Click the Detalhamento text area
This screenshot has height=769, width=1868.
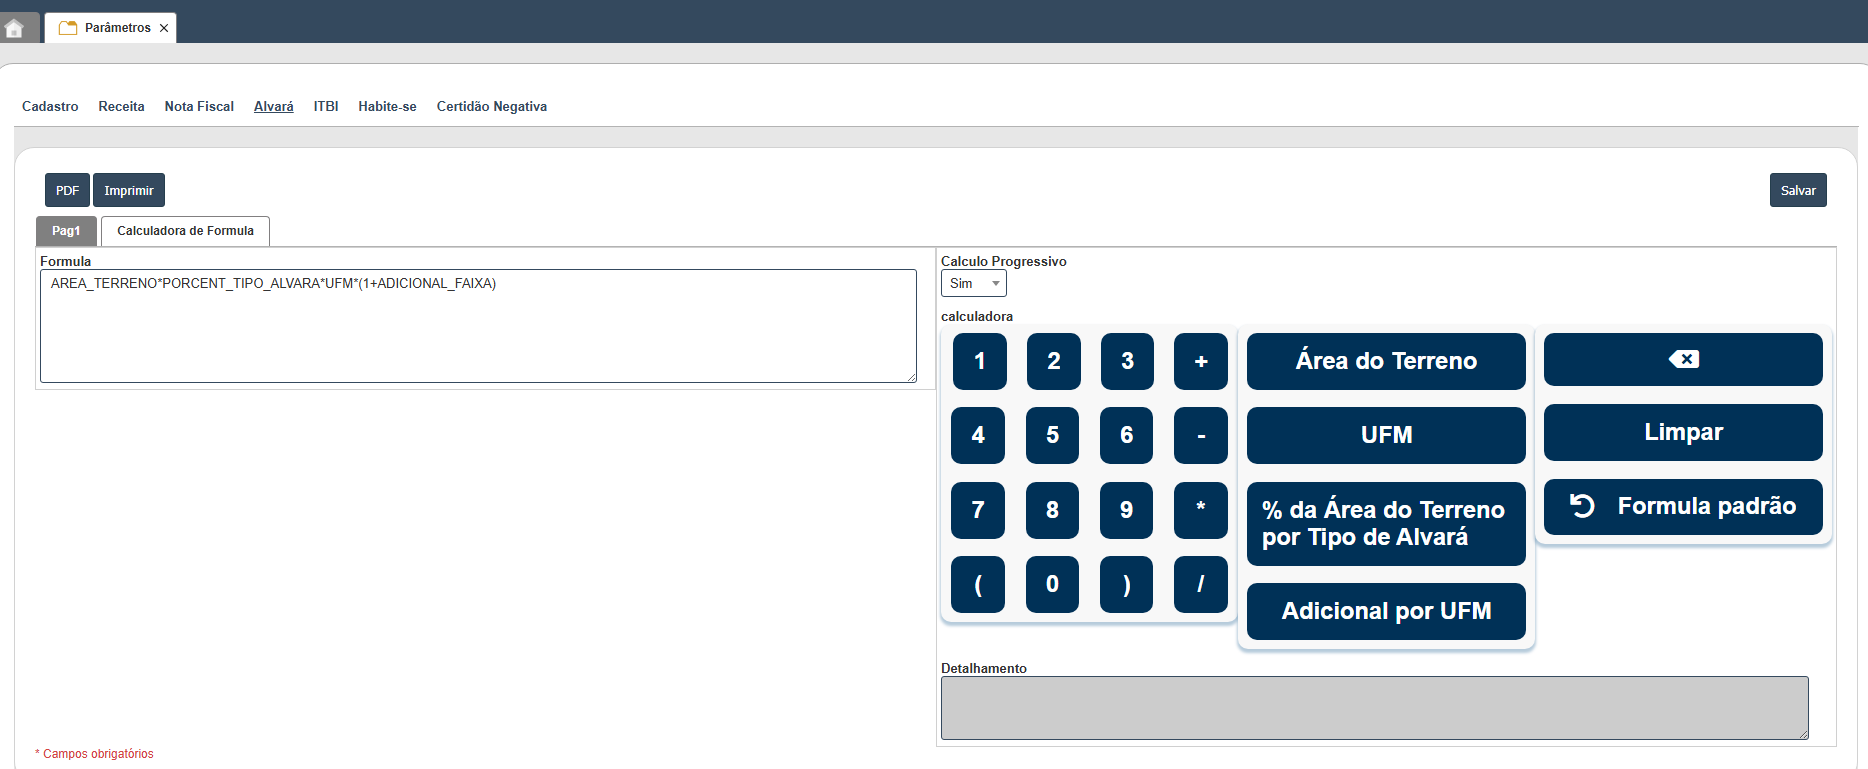(x=1374, y=708)
